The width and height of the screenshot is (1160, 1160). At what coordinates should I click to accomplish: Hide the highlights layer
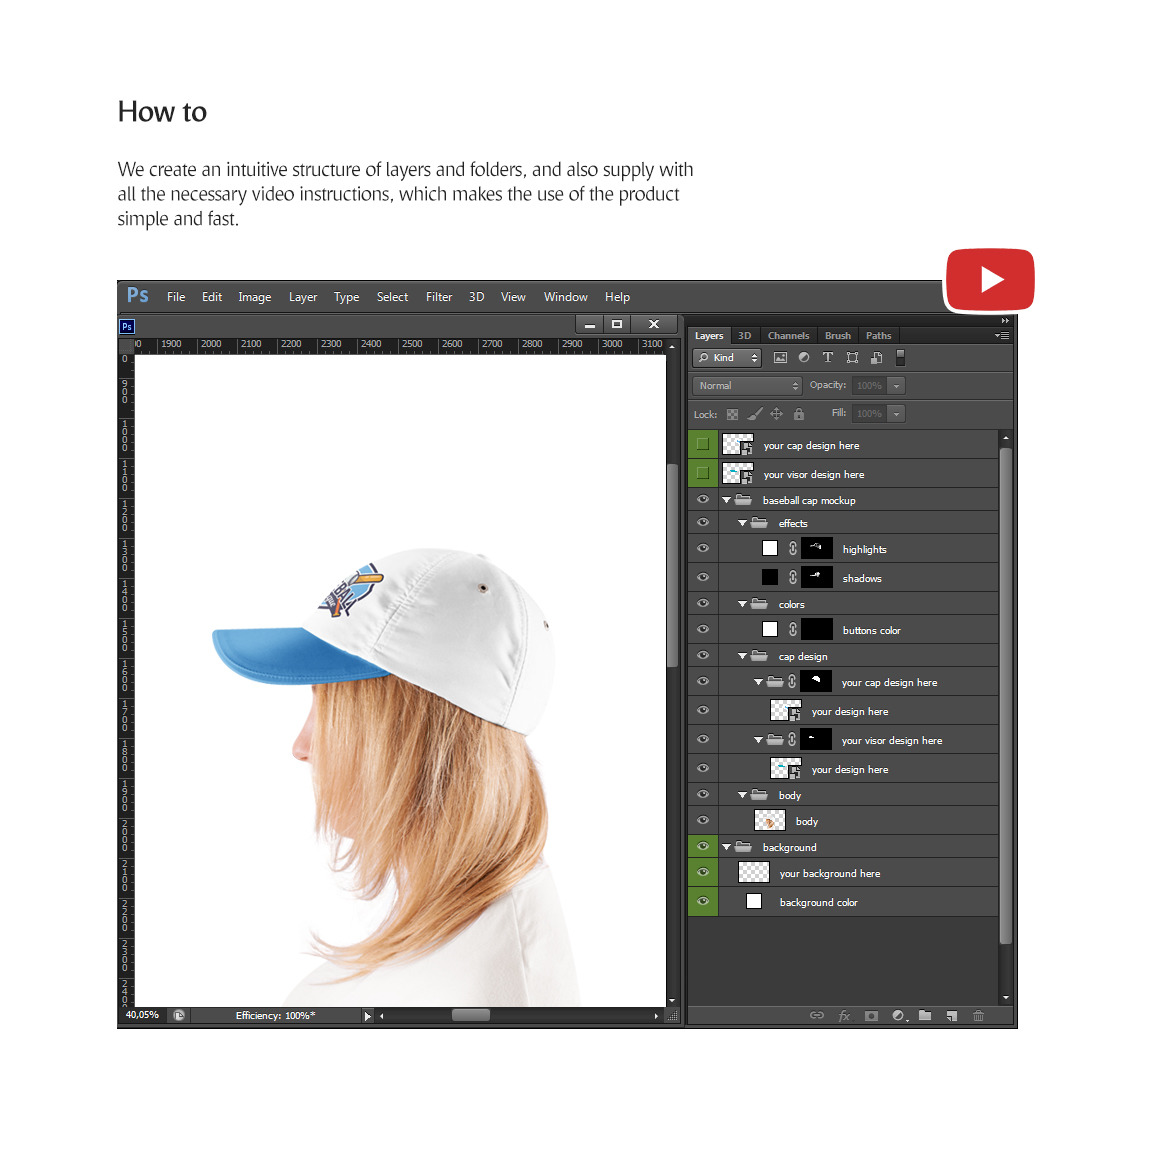(703, 549)
